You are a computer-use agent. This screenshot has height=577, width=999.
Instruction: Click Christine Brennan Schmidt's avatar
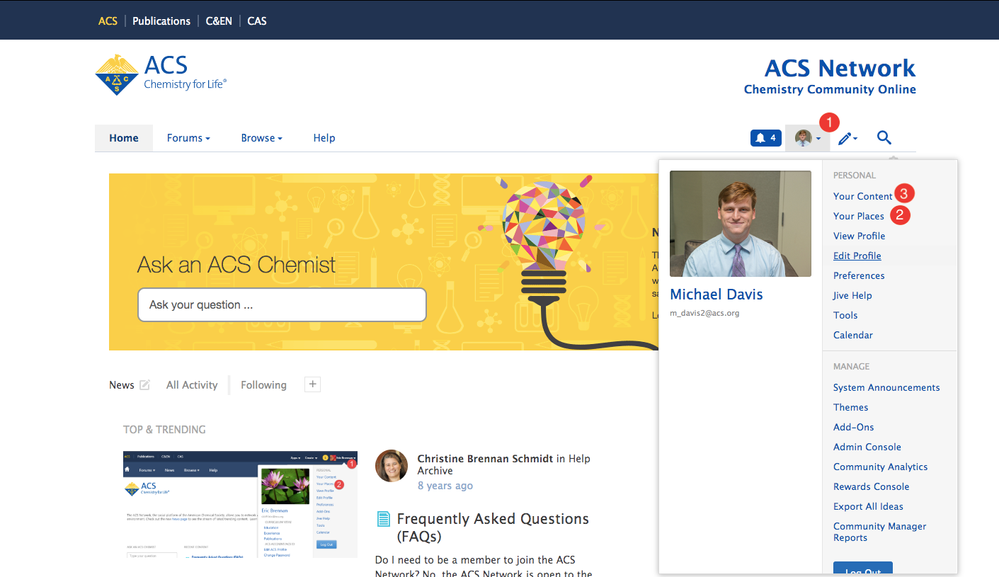tap(391, 466)
